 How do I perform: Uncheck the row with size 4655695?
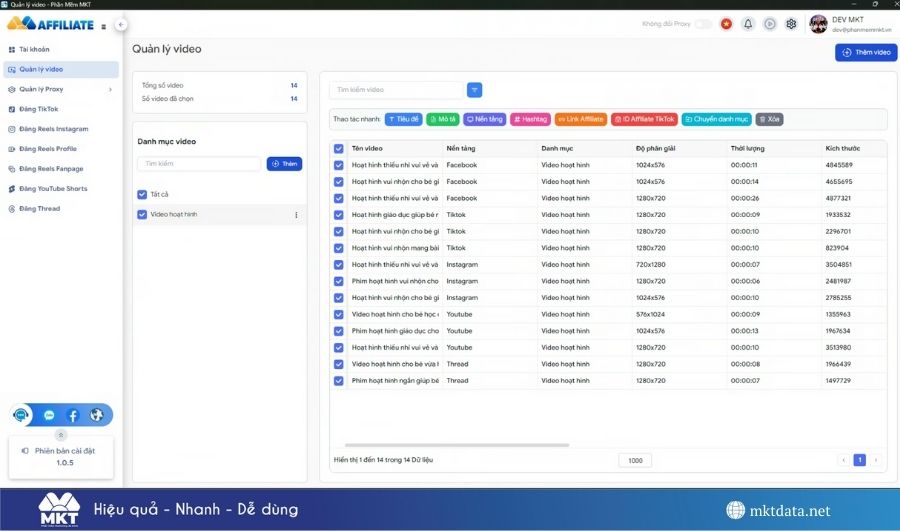339,182
